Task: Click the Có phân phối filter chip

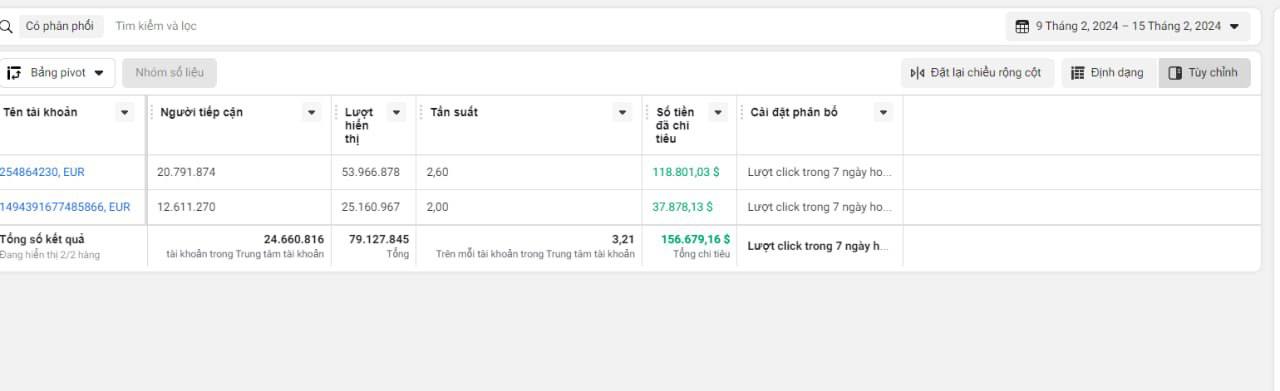Action: coord(60,26)
